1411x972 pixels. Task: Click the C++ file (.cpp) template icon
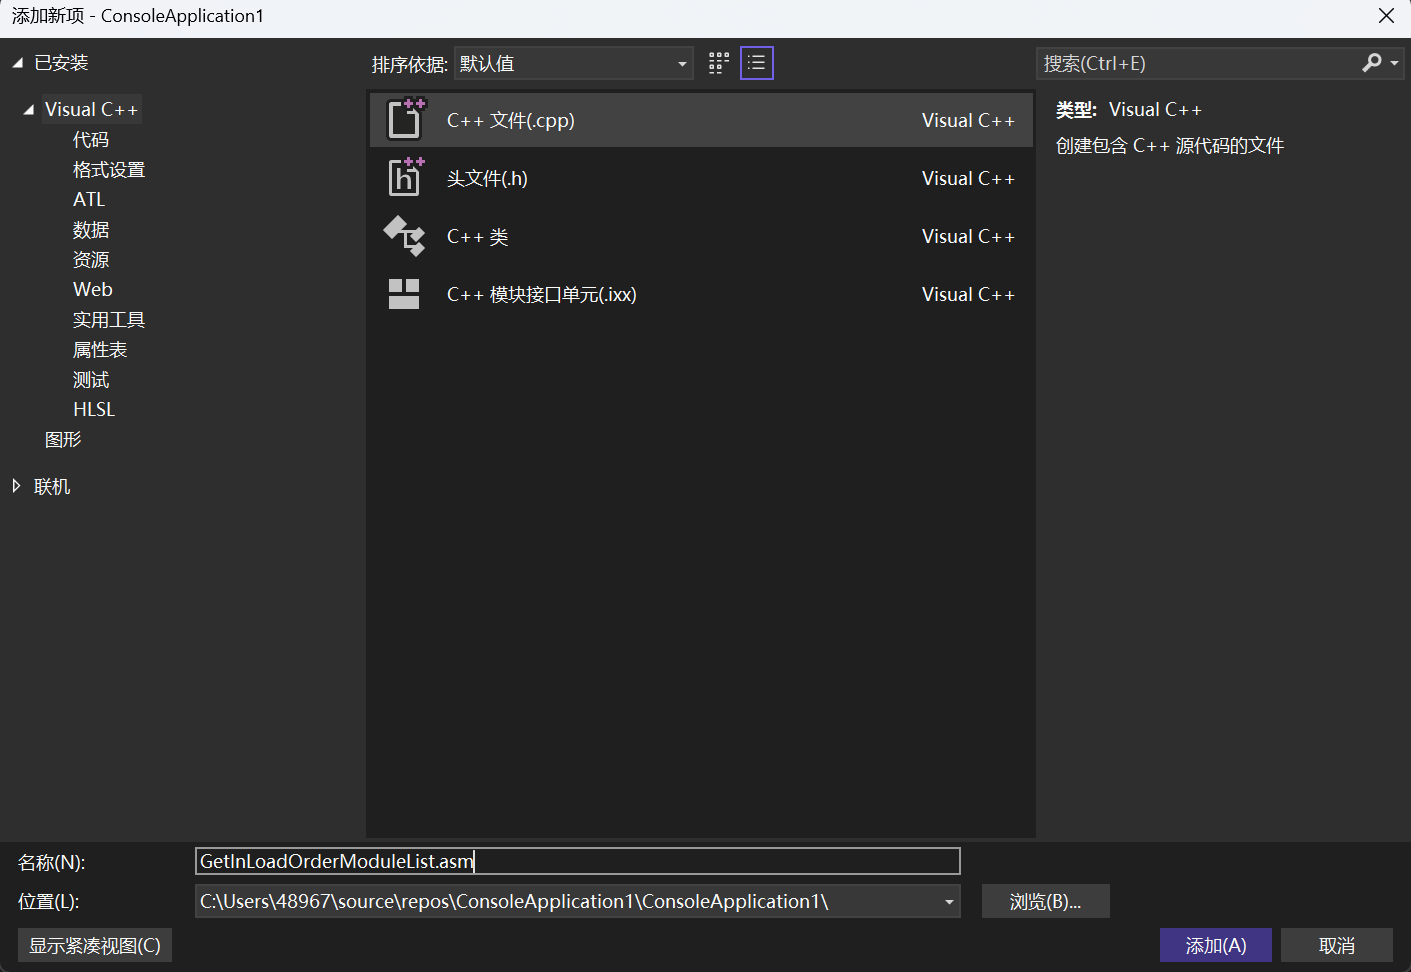point(405,119)
